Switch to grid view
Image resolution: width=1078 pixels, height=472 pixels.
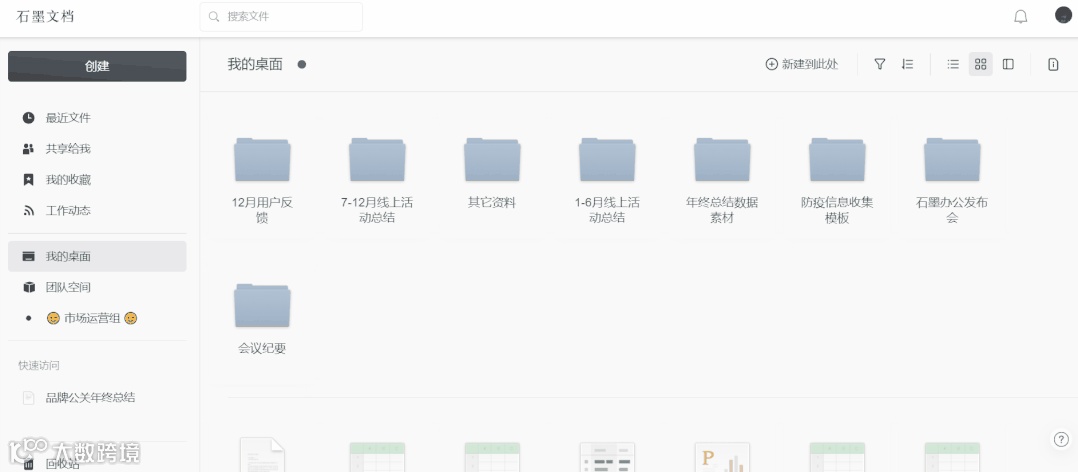pos(981,64)
